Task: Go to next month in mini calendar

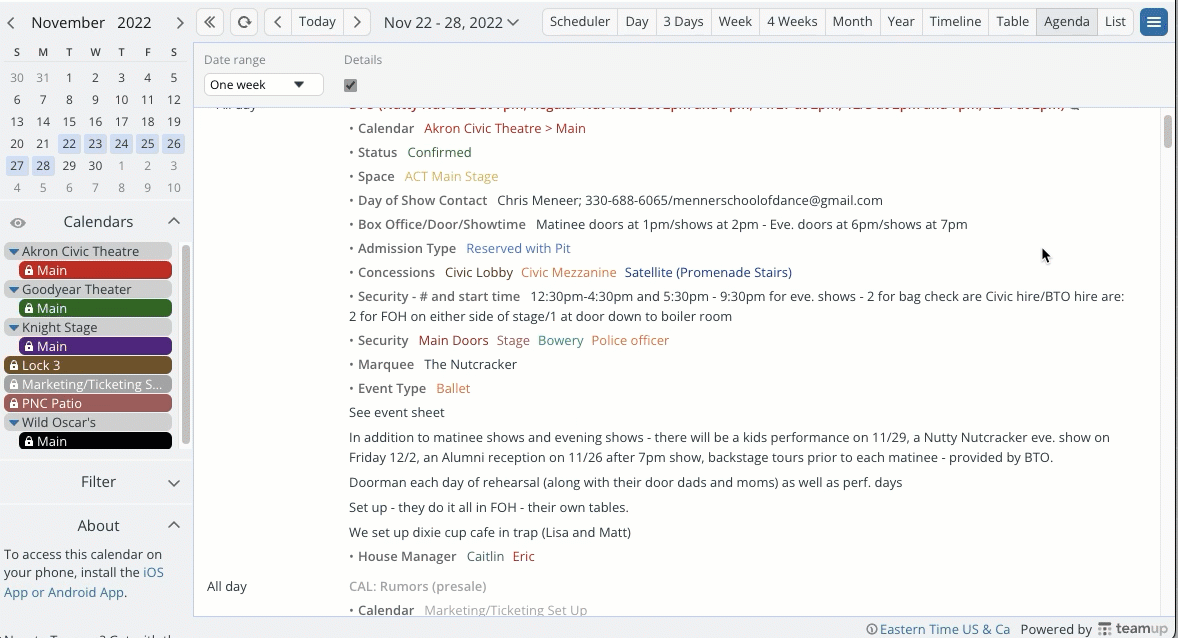Action: 180,23
